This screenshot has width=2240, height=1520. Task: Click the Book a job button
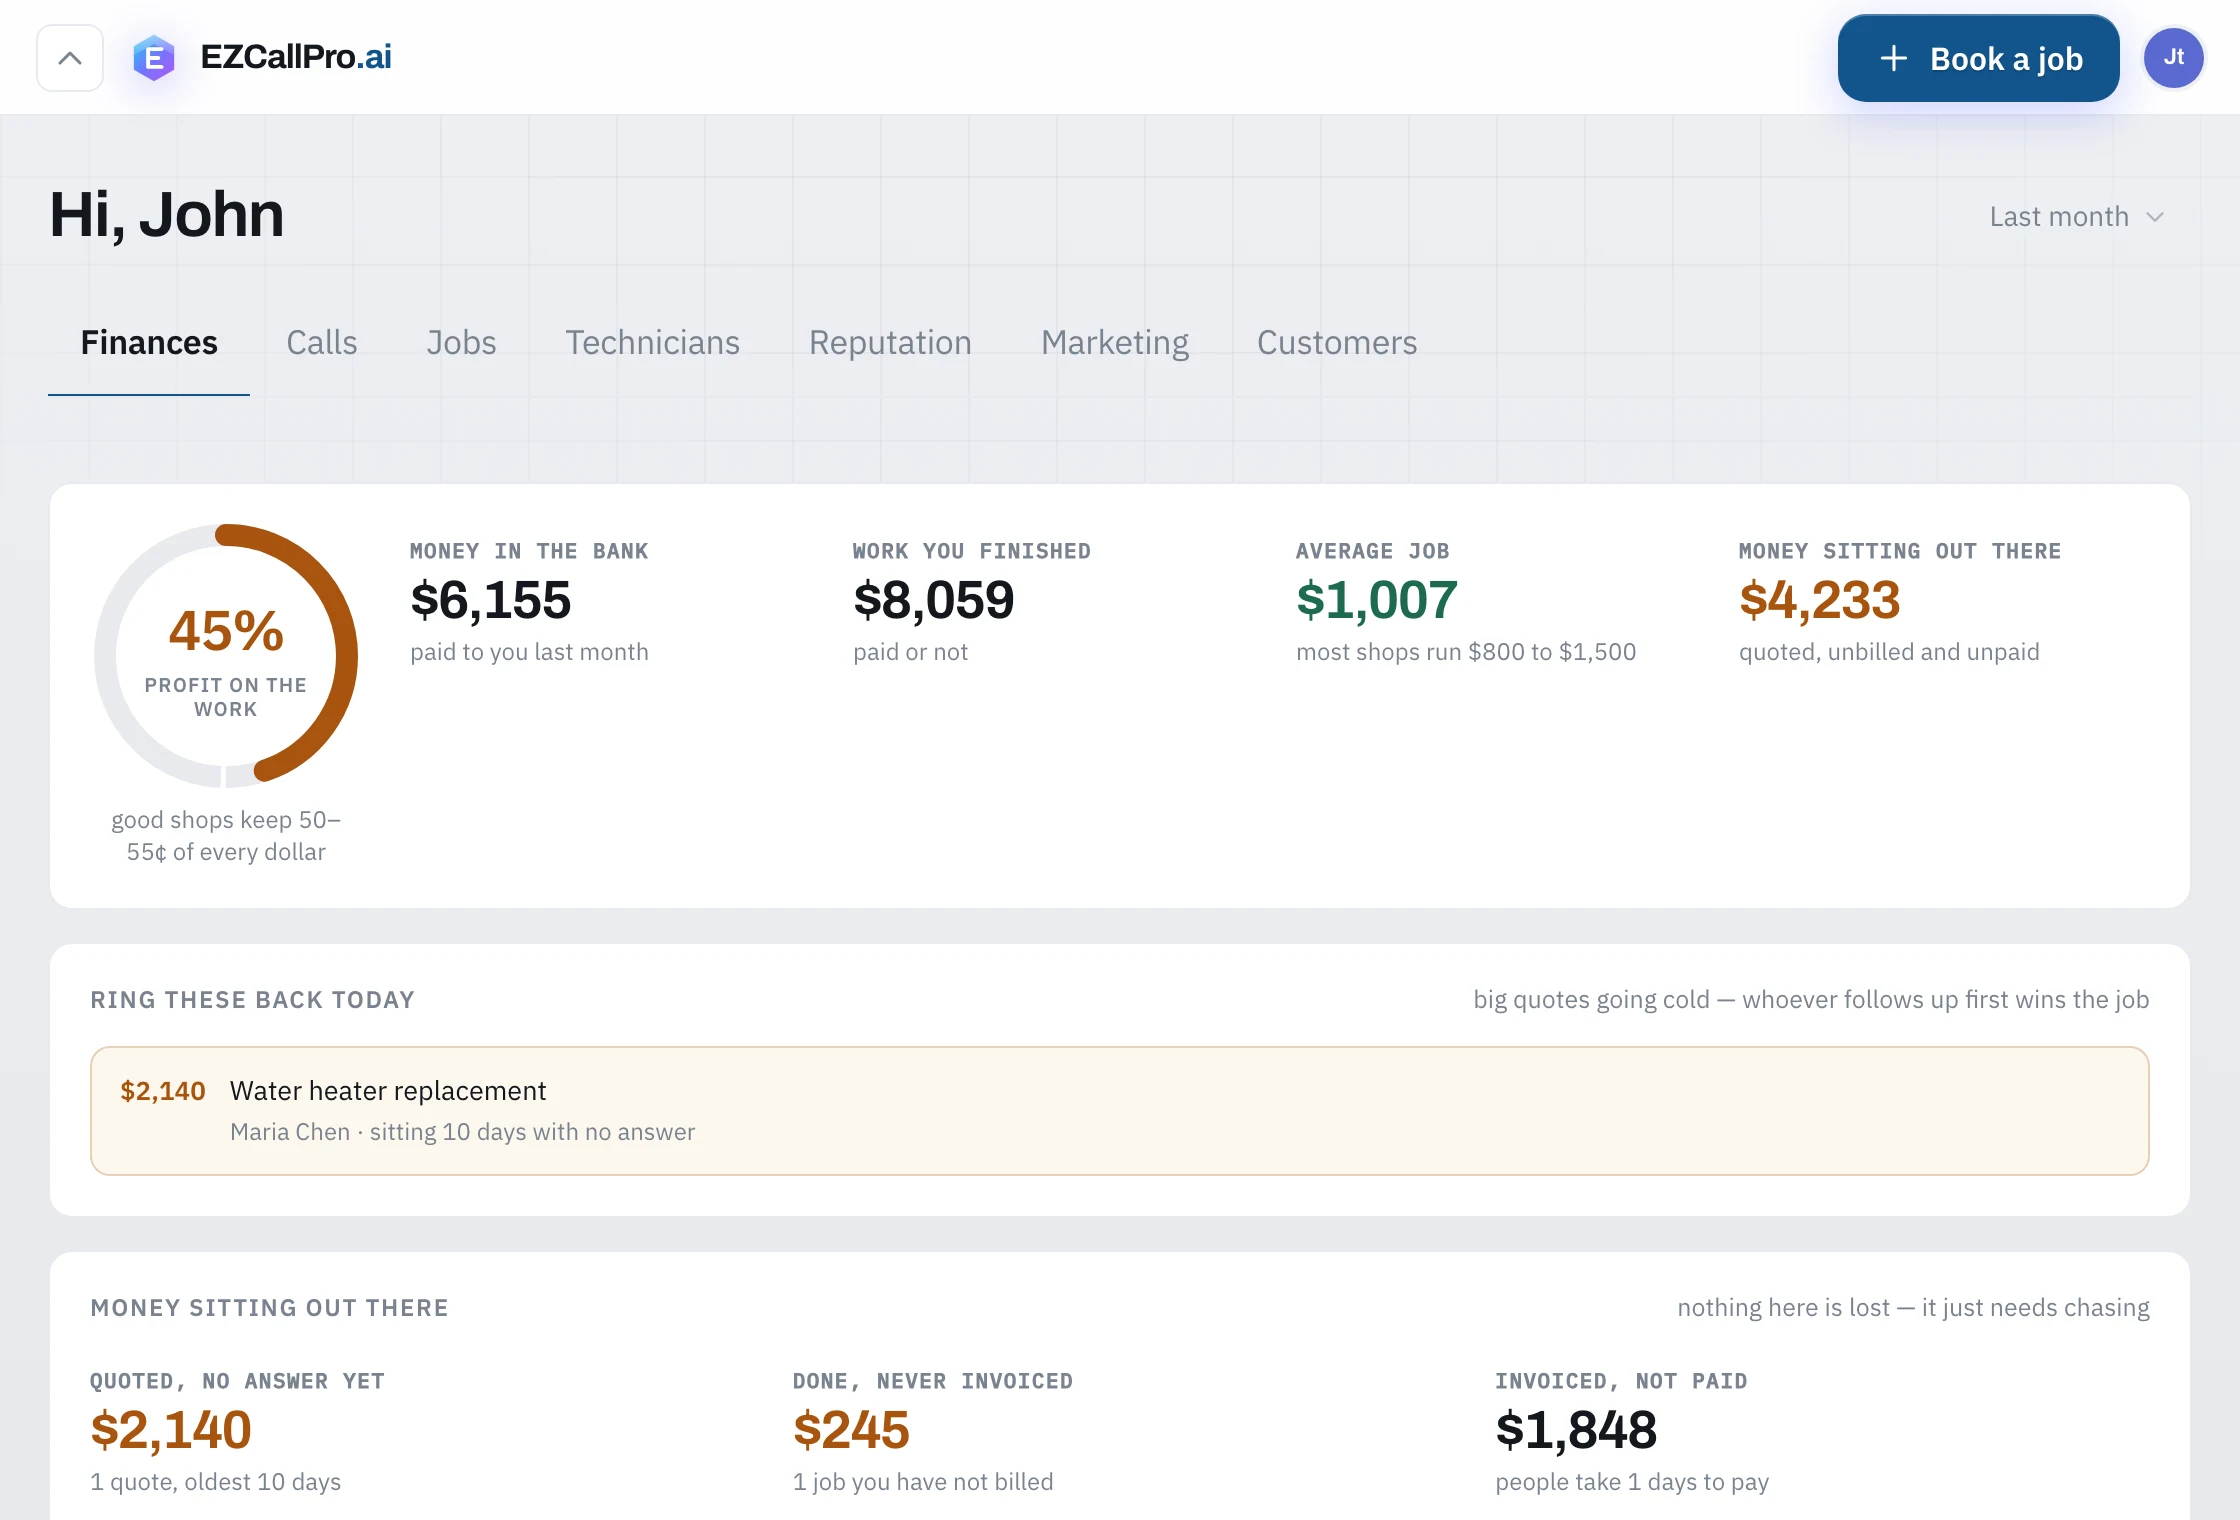tap(1978, 58)
